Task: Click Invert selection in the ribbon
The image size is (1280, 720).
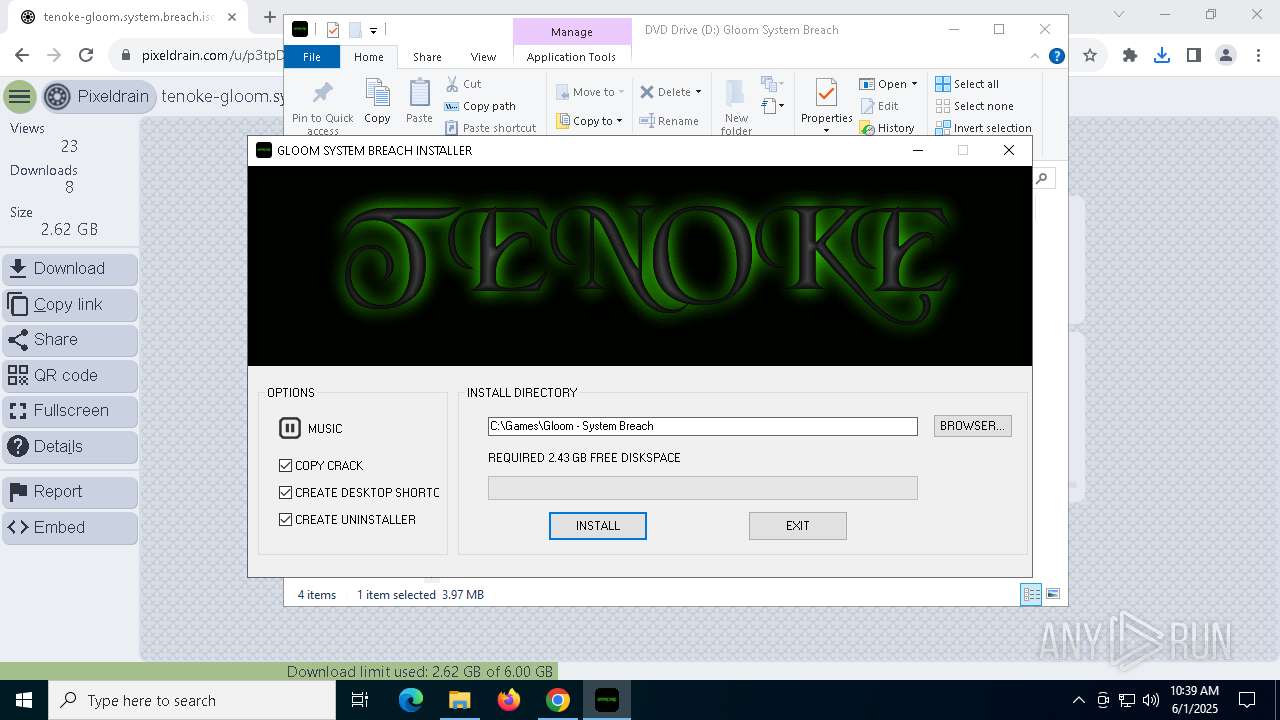Action: pos(983,128)
